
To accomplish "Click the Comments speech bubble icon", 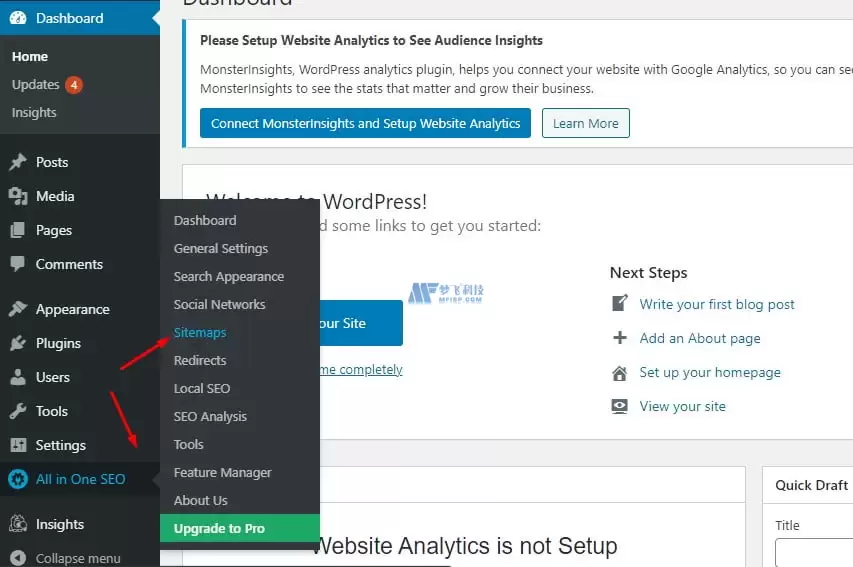I will pos(18,264).
